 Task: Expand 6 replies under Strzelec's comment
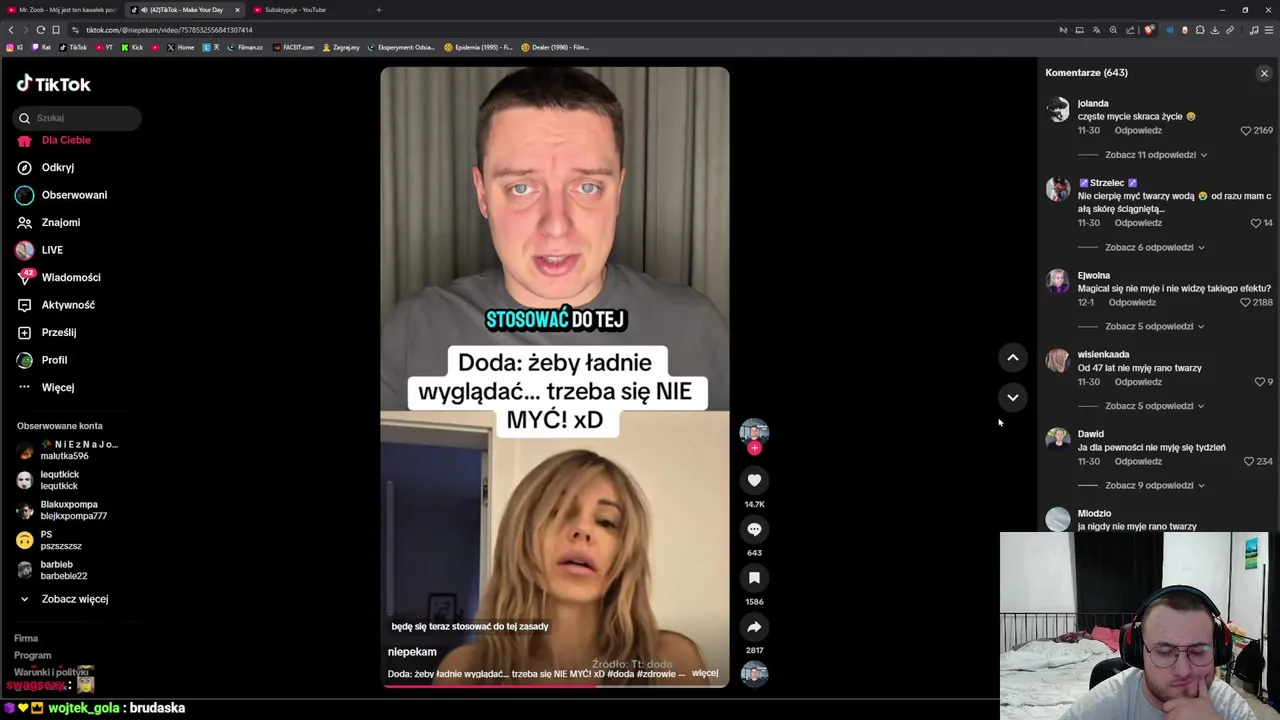coord(1153,247)
